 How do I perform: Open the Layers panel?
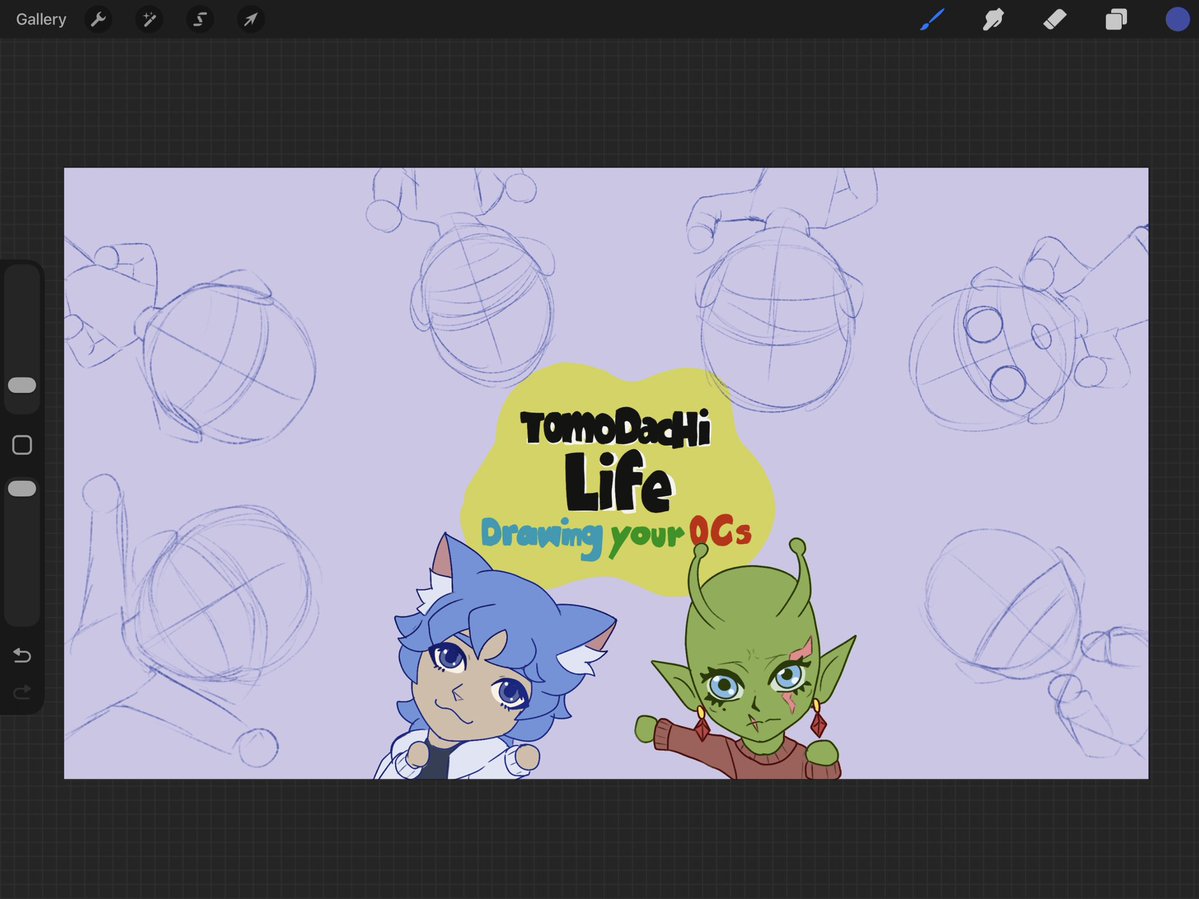click(x=1116, y=19)
